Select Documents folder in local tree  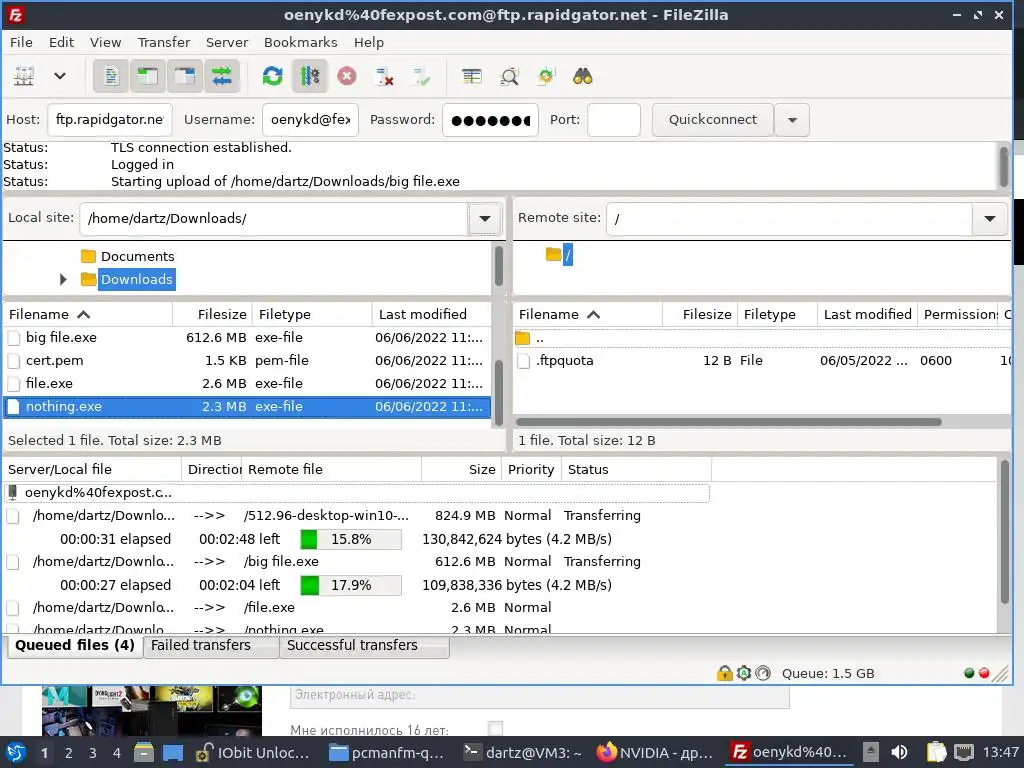pyautogui.click(x=137, y=256)
